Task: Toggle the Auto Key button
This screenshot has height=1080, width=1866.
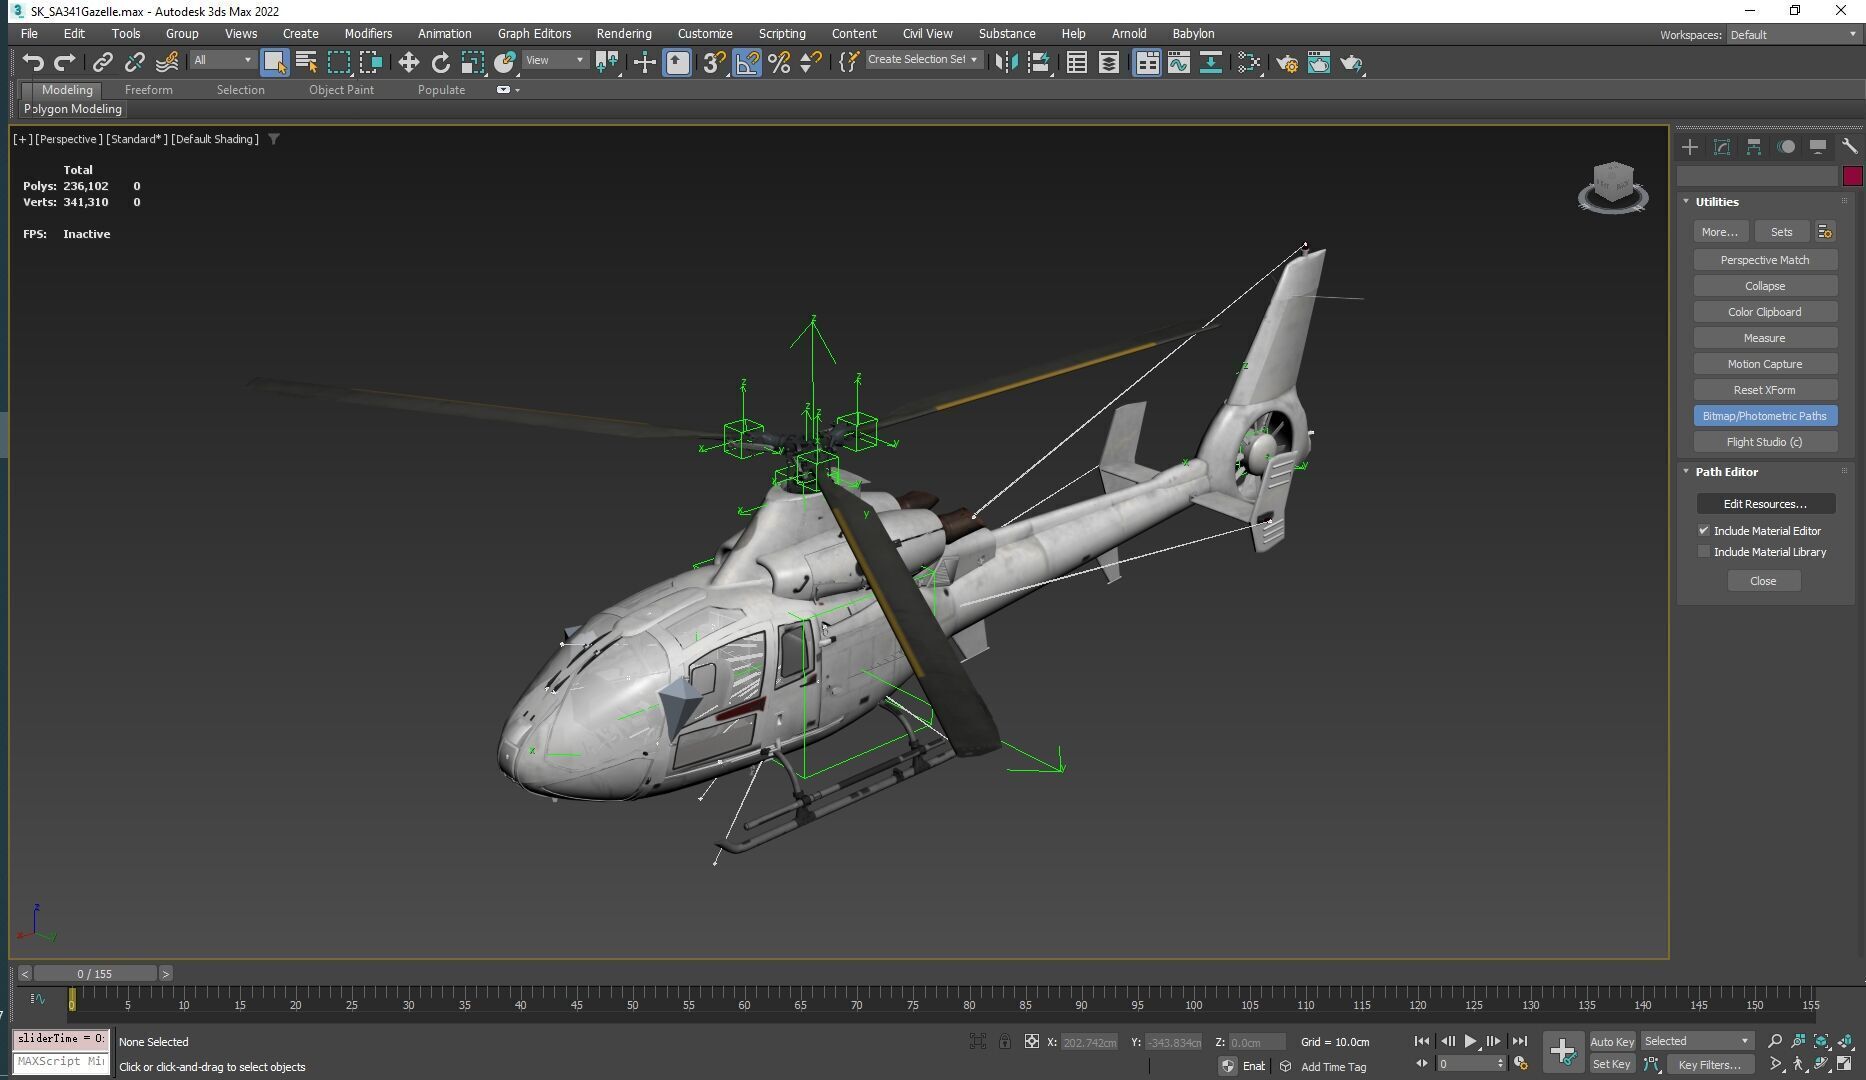Action: (1611, 1042)
